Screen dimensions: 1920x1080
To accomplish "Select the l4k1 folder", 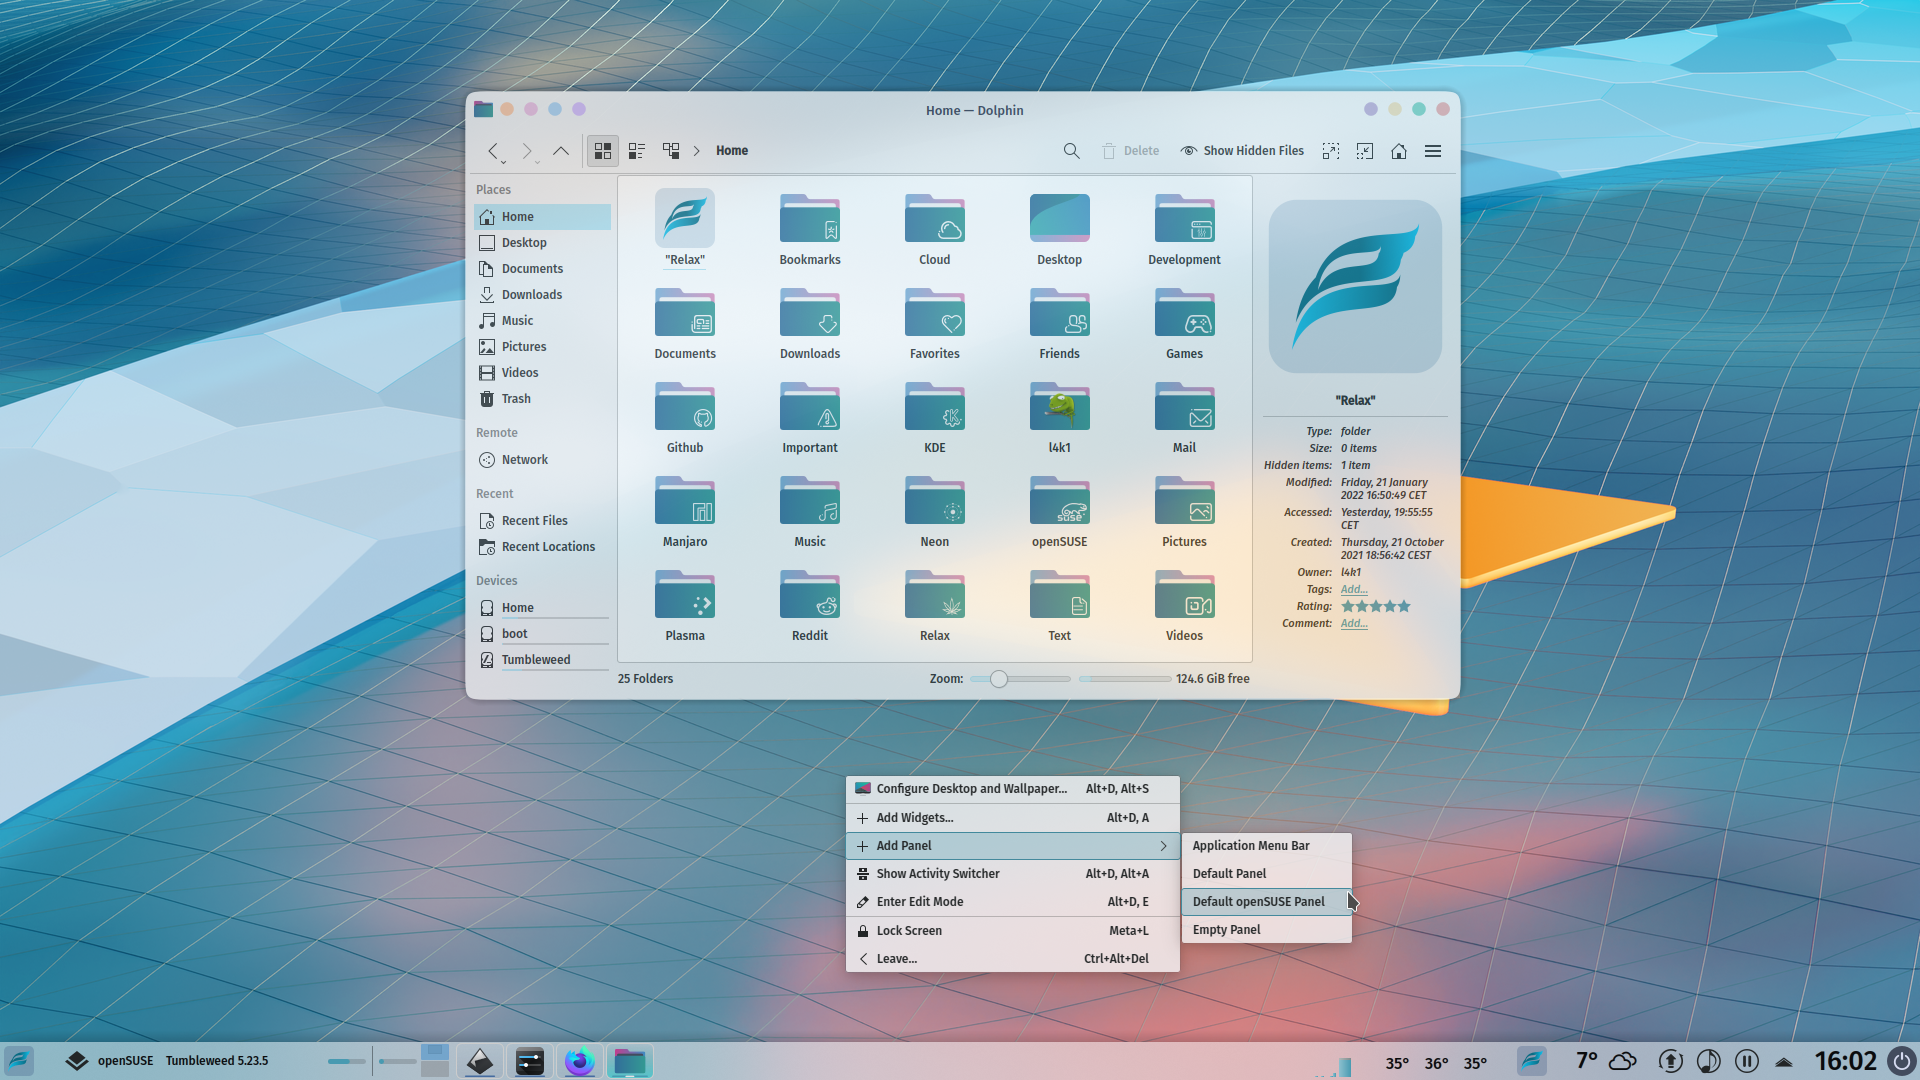I will click(x=1060, y=417).
